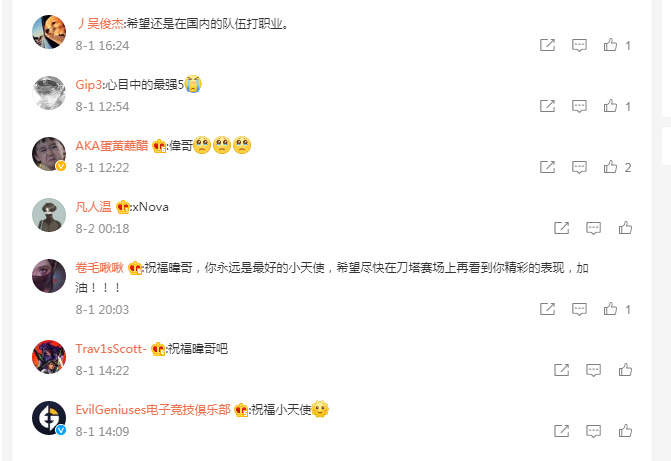Image resolution: width=671 pixels, height=461 pixels.
Task: Open 丿吴俊杰's profile via username
Action: click(x=100, y=24)
